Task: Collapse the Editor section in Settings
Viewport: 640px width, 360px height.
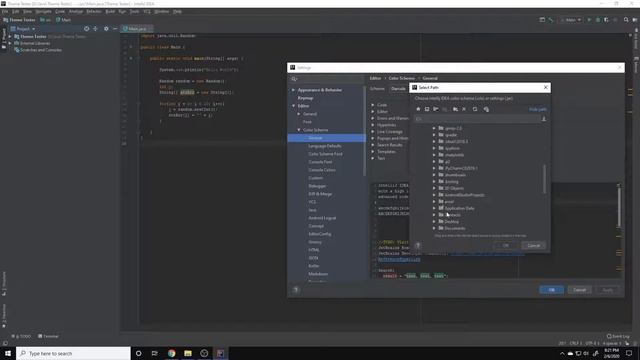Action: coord(293,106)
